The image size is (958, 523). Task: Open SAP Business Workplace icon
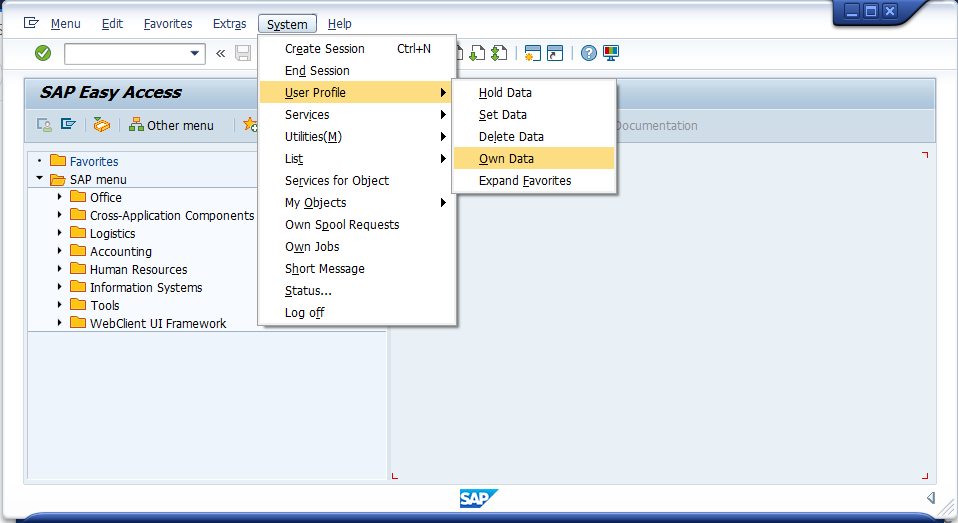(x=101, y=125)
